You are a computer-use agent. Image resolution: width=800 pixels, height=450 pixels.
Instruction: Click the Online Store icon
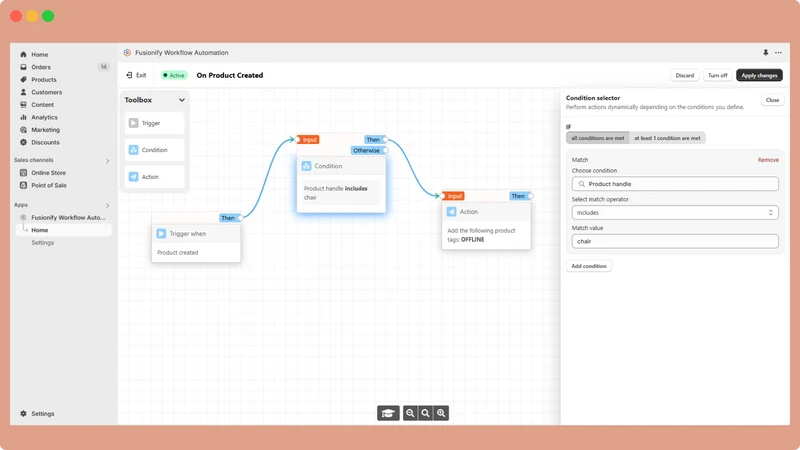[x=23, y=173]
